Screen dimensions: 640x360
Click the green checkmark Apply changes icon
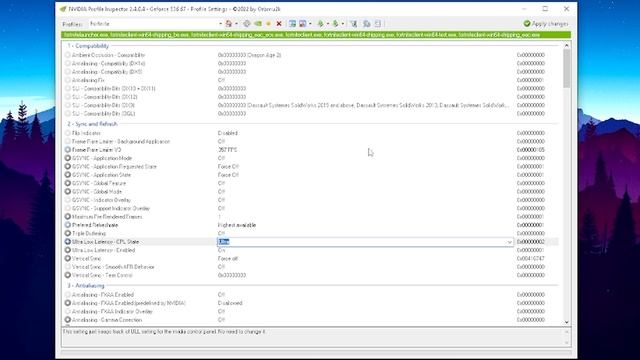[527, 24]
